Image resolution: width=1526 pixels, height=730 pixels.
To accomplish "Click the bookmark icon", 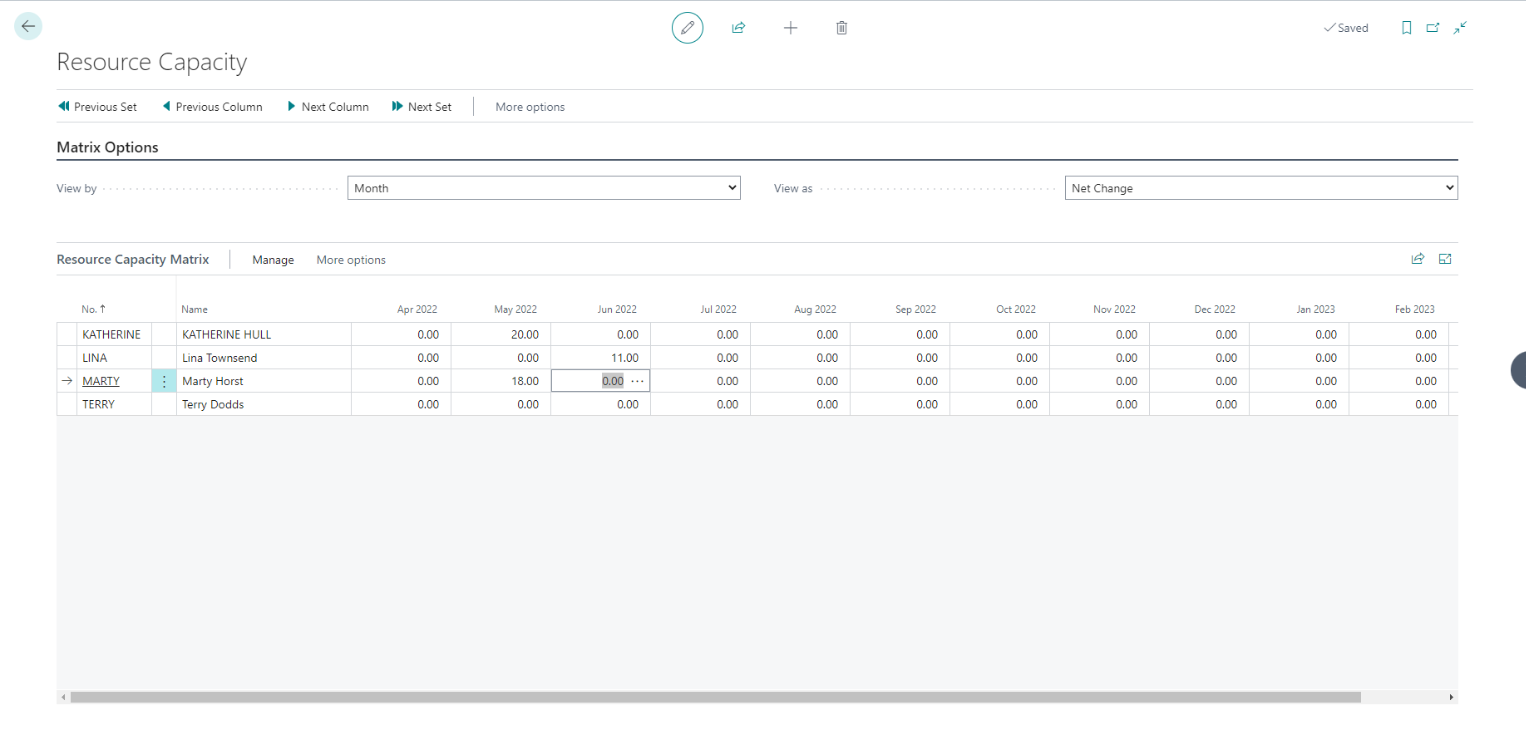I will pyautogui.click(x=1406, y=28).
